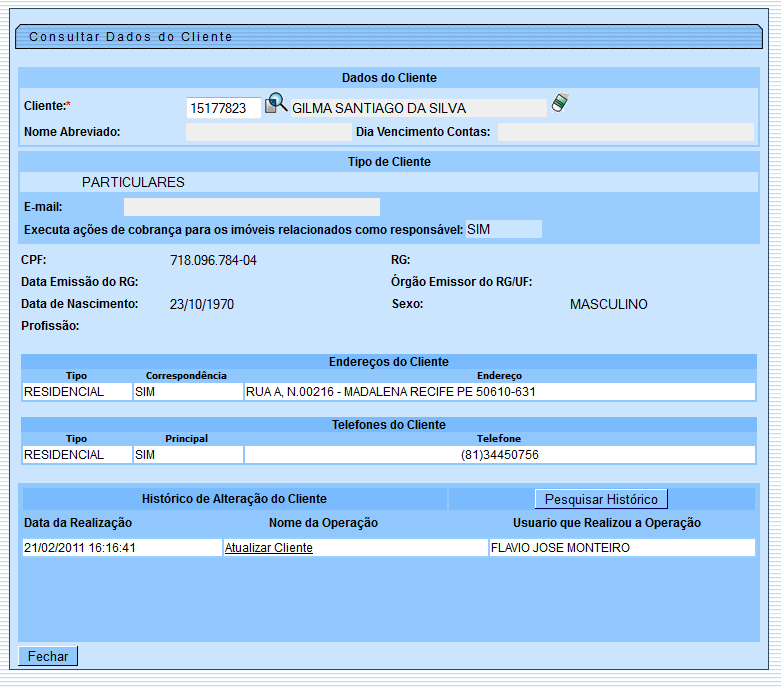Select RESIDENCIAL in the Endereços table
The width and height of the screenshot is (781, 687).
pos(76,392)
